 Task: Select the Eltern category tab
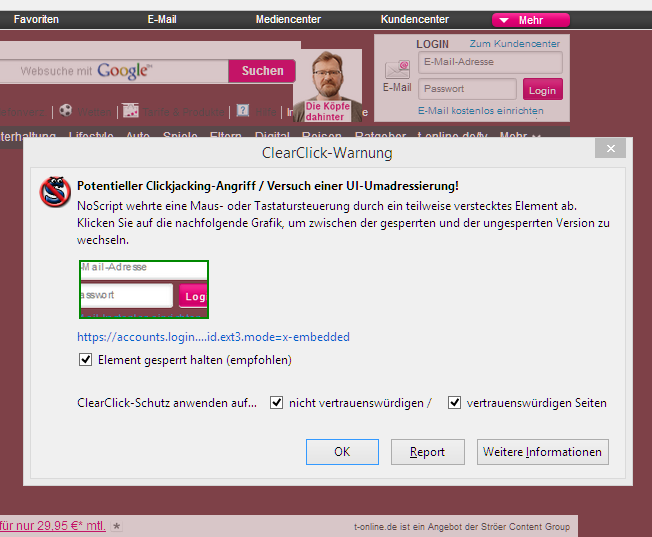coord(225,136)
